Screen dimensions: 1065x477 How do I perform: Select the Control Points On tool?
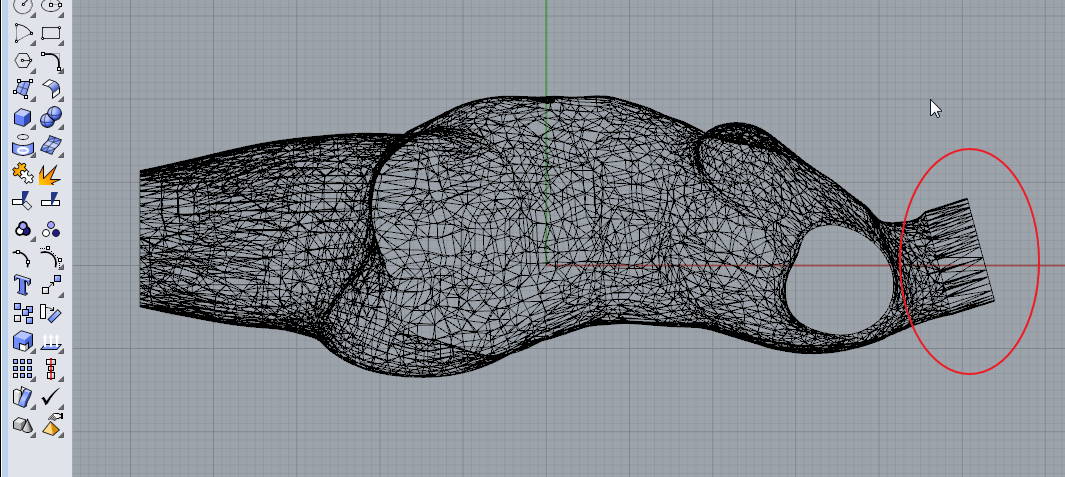click(52, 256)
